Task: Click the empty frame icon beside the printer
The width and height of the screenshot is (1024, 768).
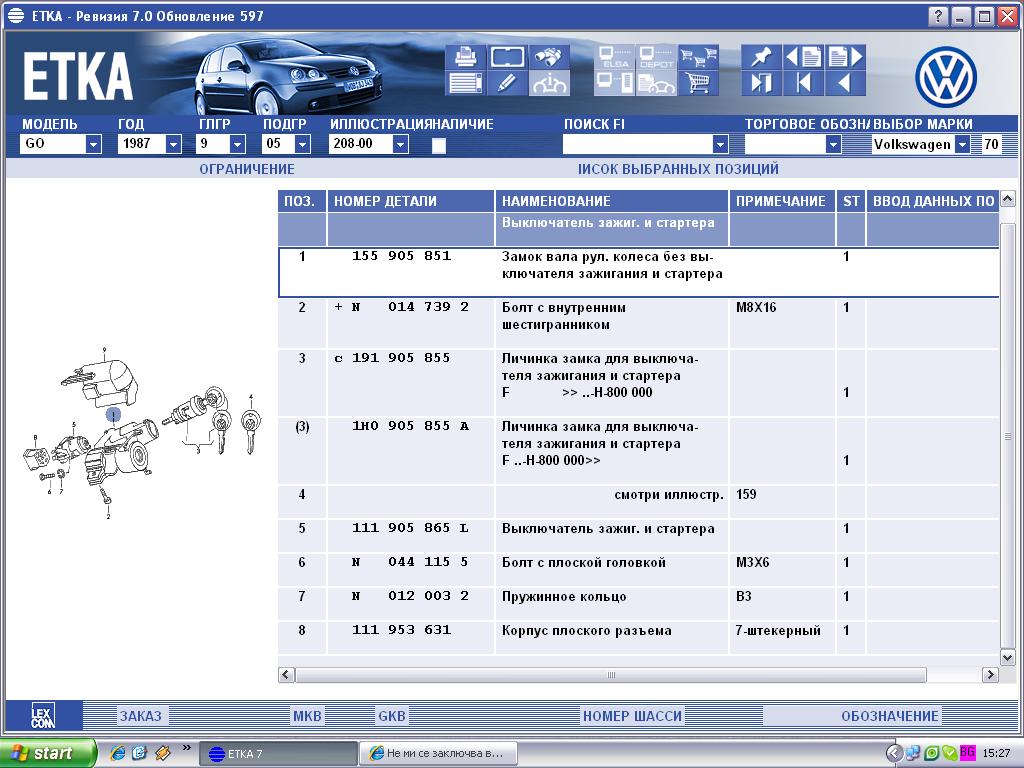Action: [507, 57]
